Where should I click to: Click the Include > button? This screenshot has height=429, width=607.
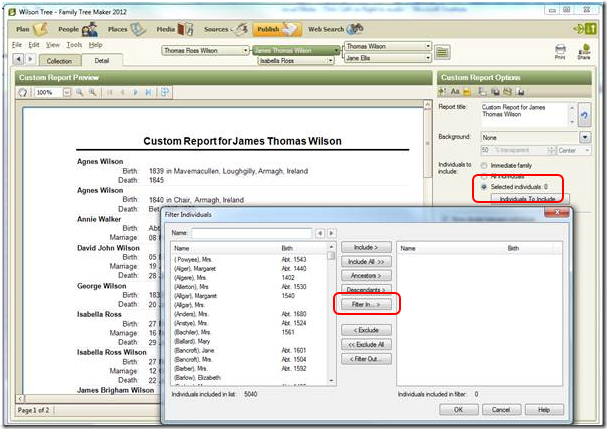click(x=366, y=247)
